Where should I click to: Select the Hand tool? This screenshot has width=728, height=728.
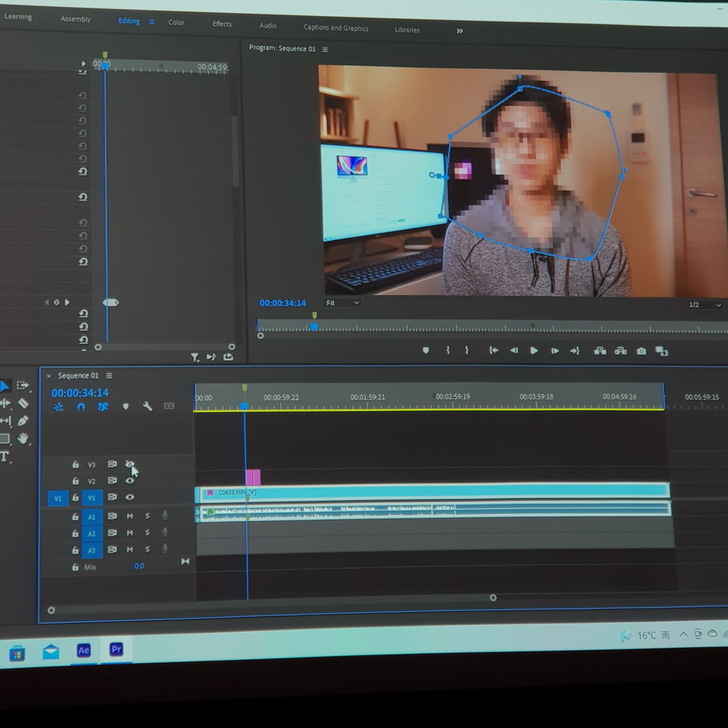[x=23, y=439]
